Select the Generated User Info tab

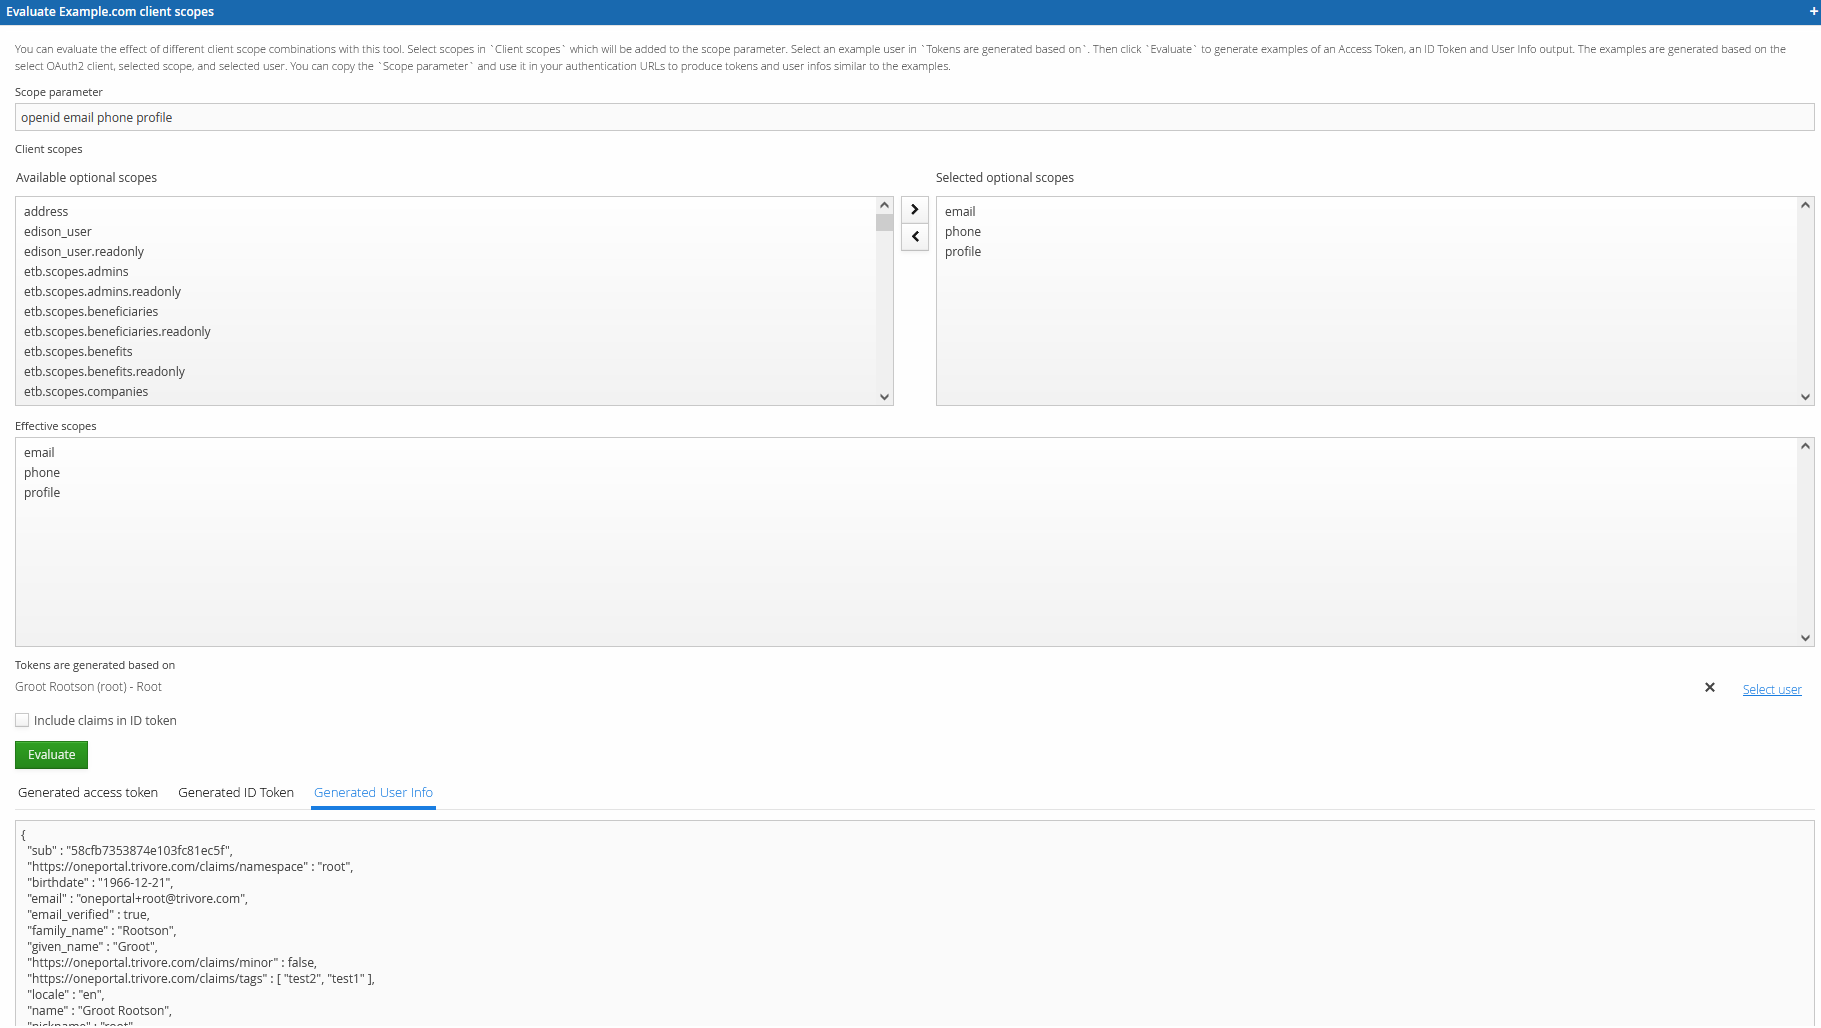[x=373, y=793]
